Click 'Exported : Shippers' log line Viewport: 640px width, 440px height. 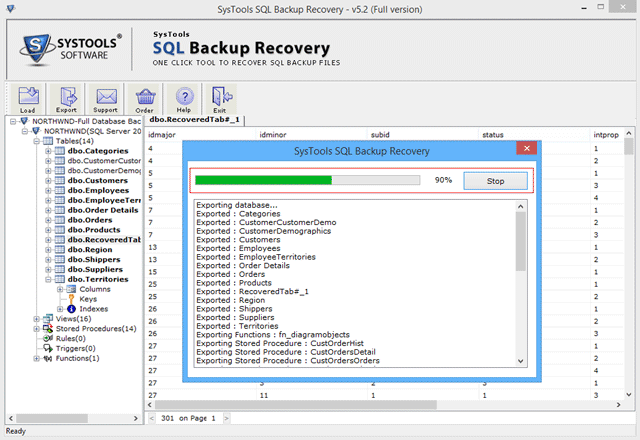coord(234,309)
